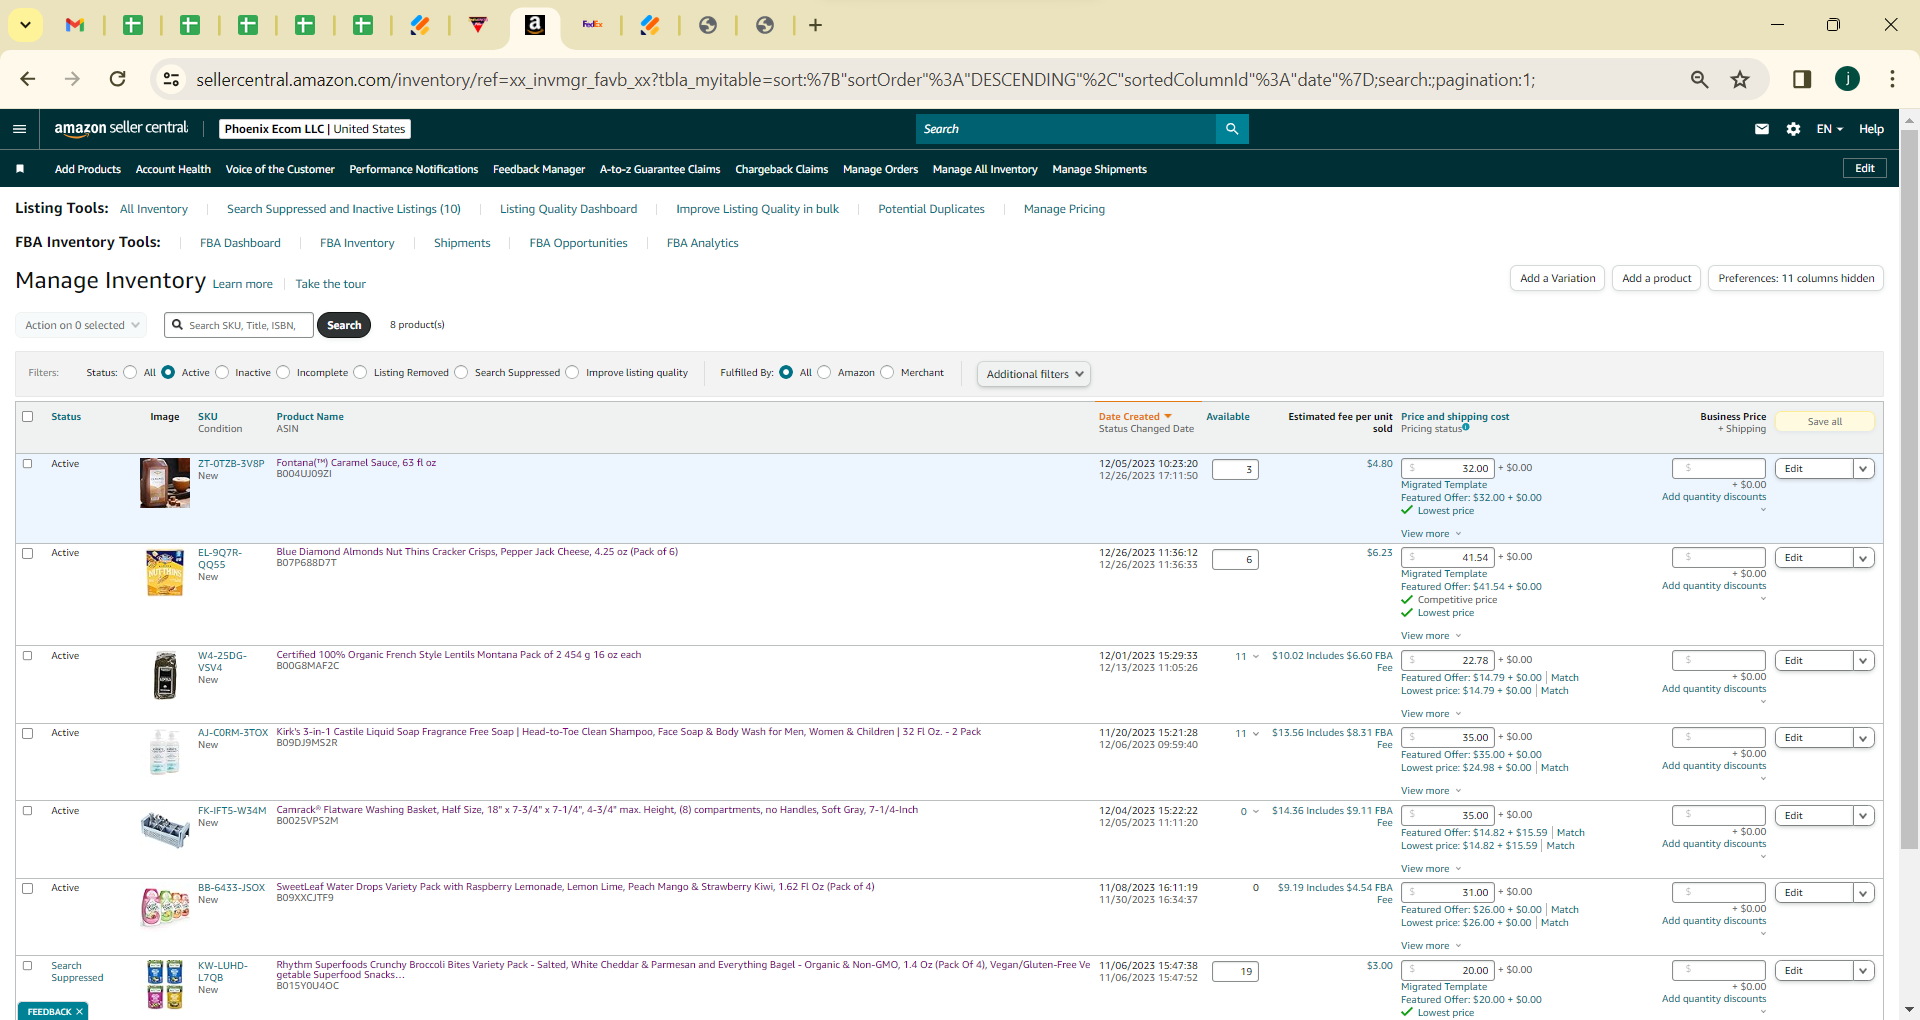1920x1020 pixels.
Task: Open the Chrome three-dot menu
Action: pyautogui.click(x=1892, y=79)
